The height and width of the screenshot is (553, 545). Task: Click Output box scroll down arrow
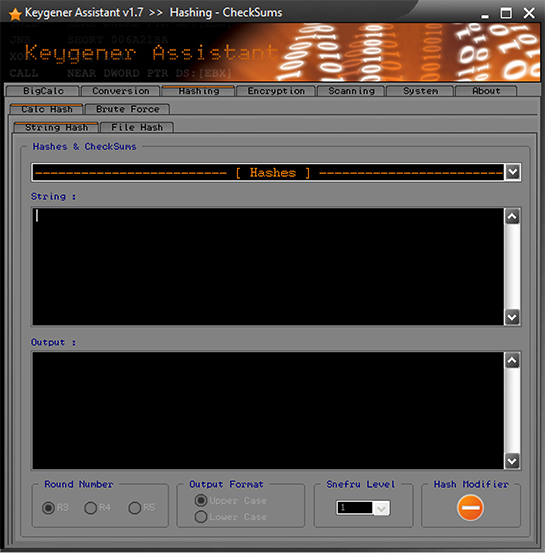[x=512, y=461]
